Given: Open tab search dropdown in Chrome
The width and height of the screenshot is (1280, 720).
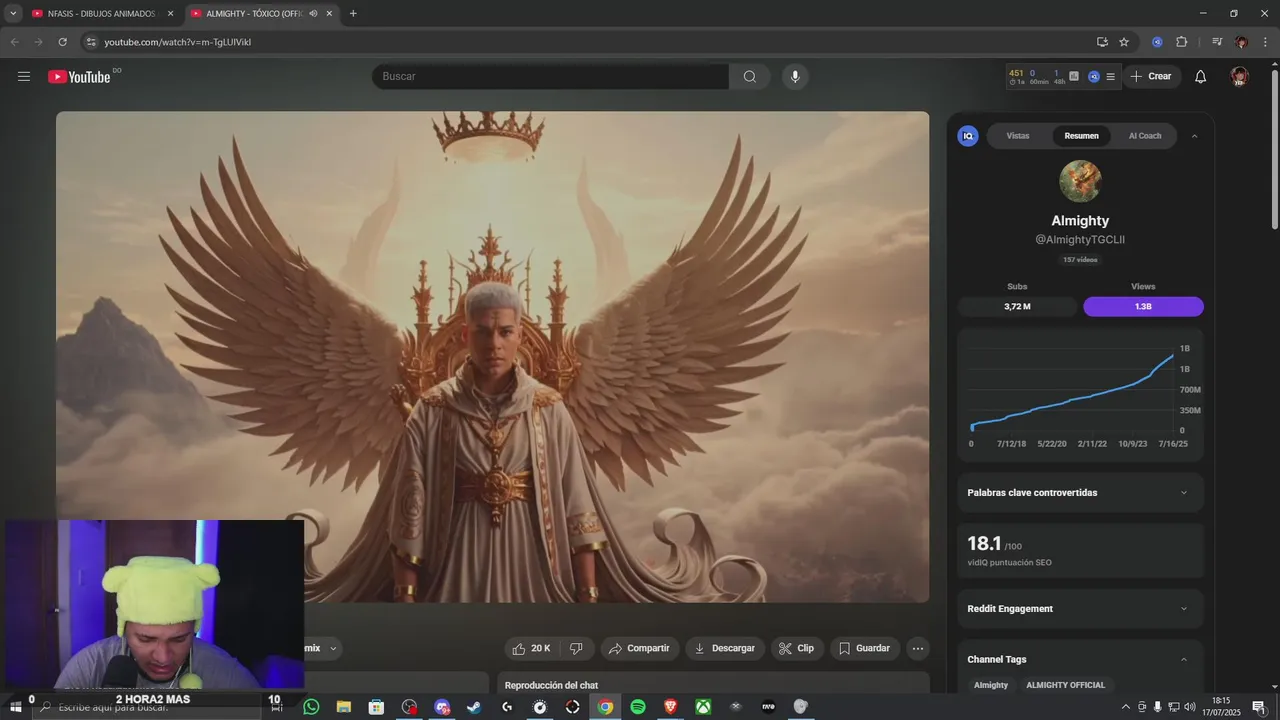Looking at the screenshot, I should pos(13,14).
